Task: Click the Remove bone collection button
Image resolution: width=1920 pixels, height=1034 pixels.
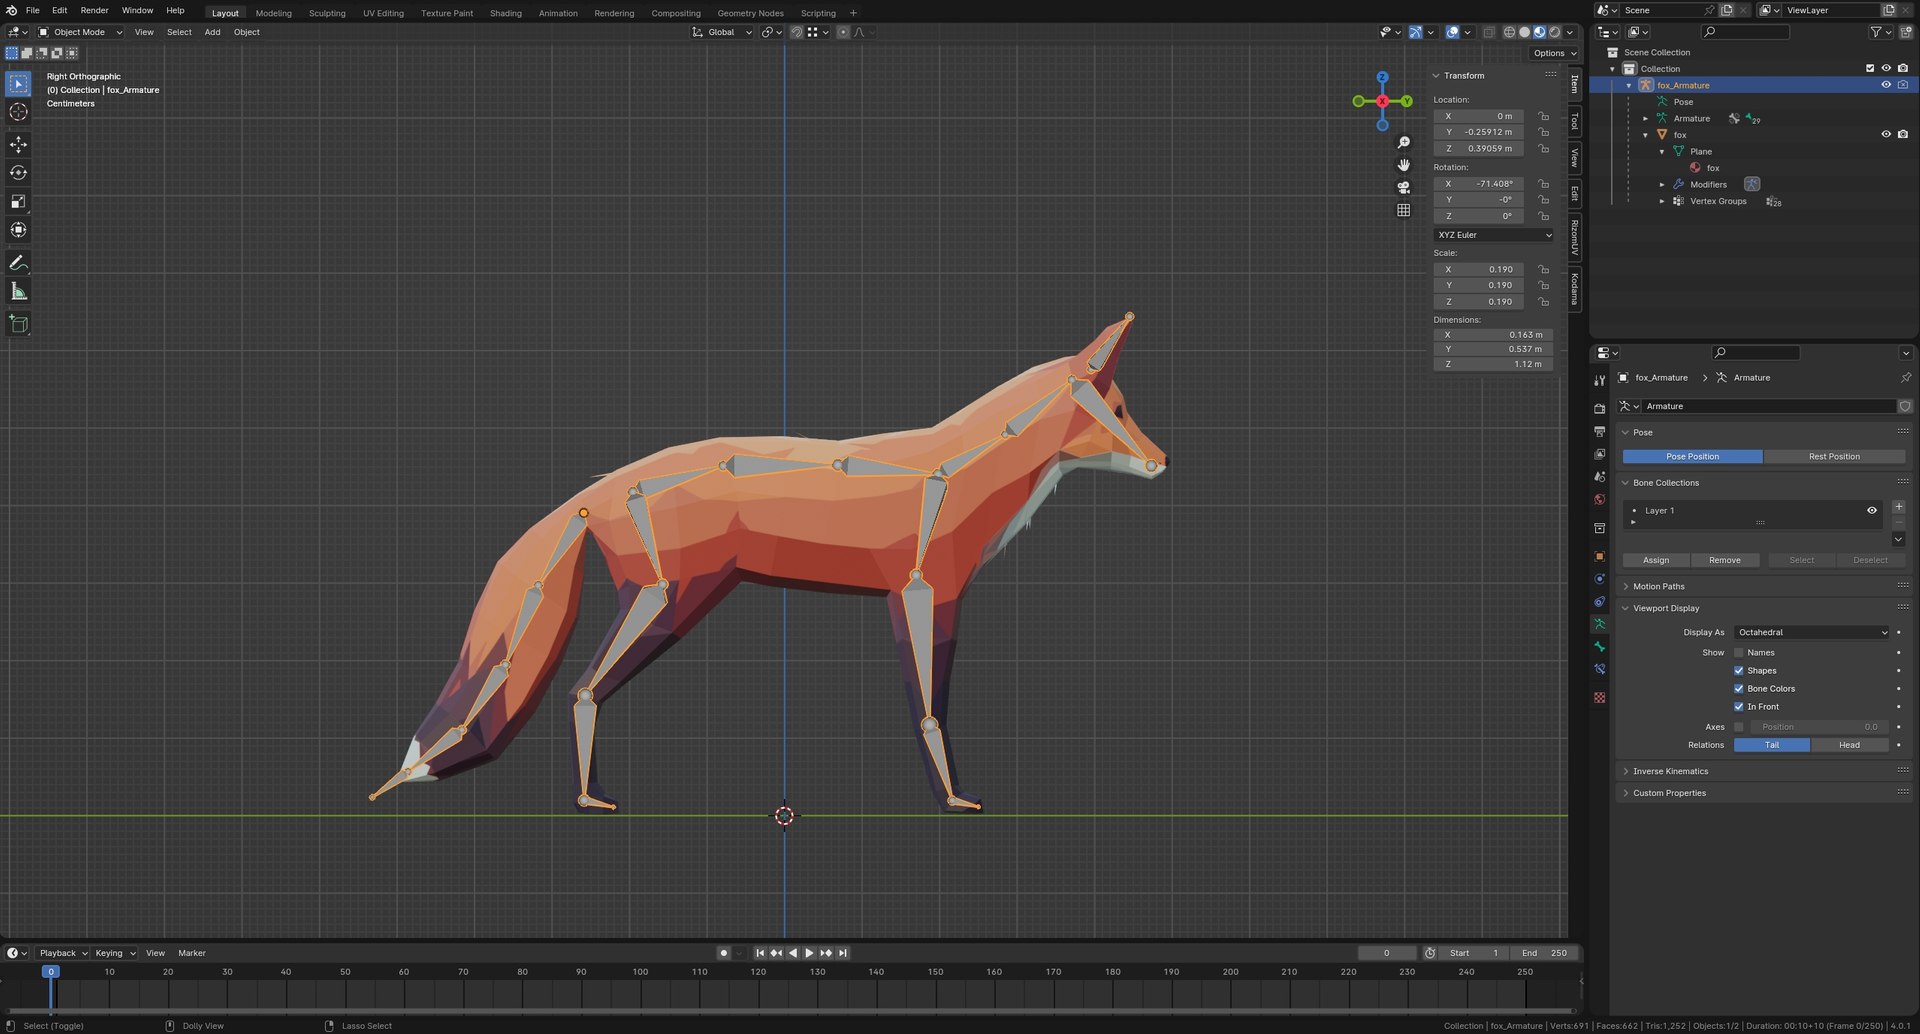Action: pos(1725,561)
